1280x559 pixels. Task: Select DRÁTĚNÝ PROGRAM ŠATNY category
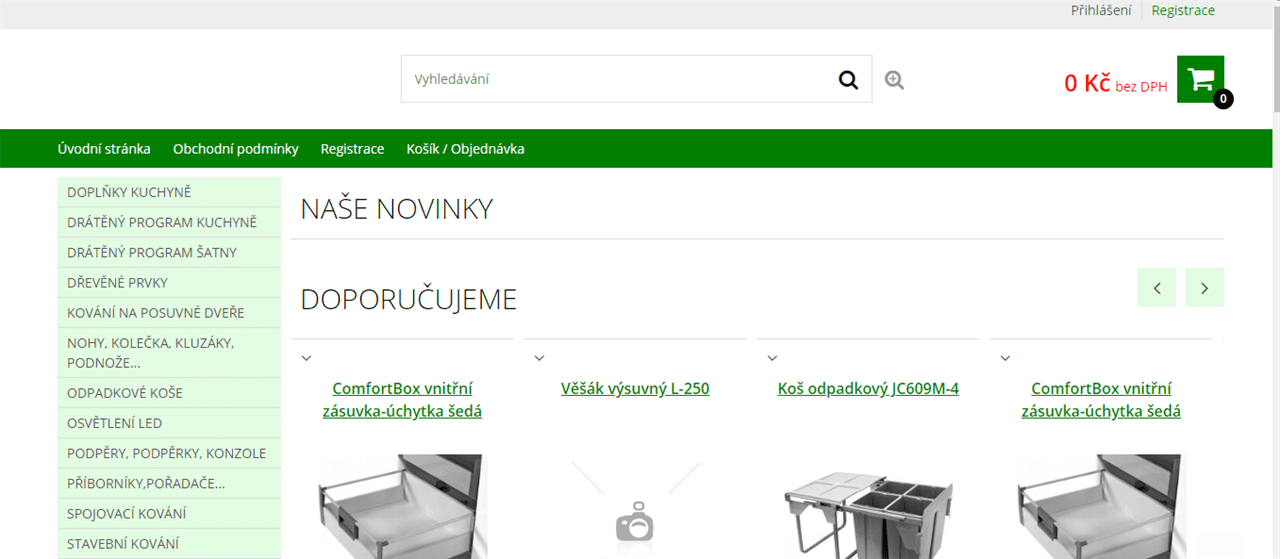(169, 252)
